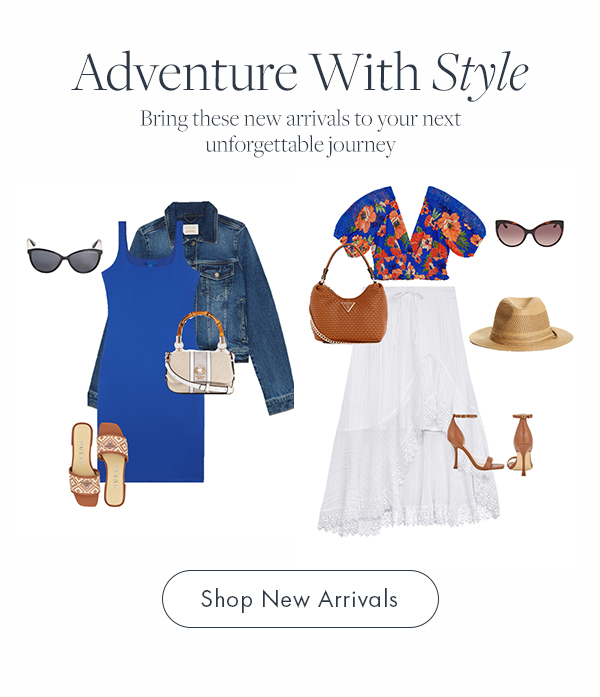Click the brown woven shoulder bag
The image size is (600, 697).
[348, 296]
